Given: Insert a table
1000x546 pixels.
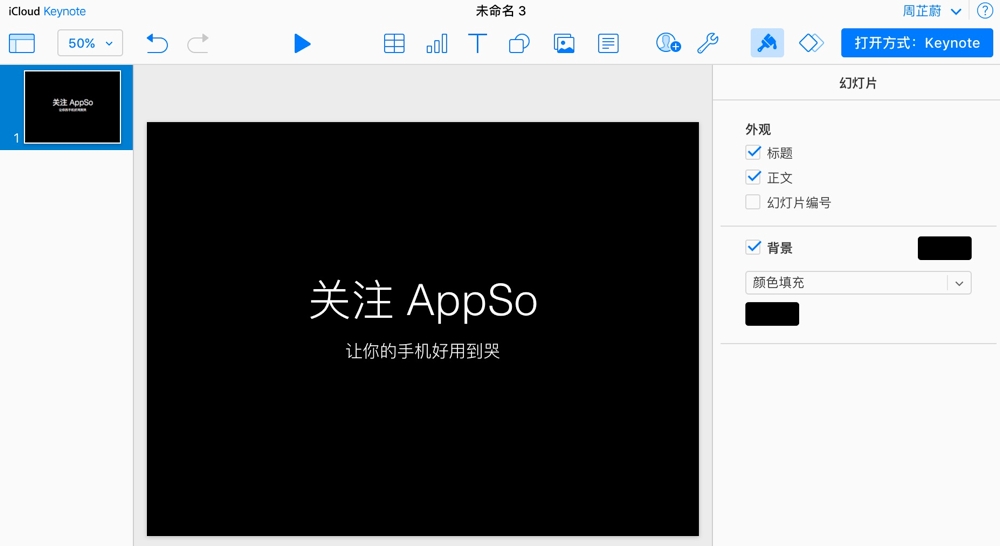Looking at the screenshot, I should click(394, 43).
